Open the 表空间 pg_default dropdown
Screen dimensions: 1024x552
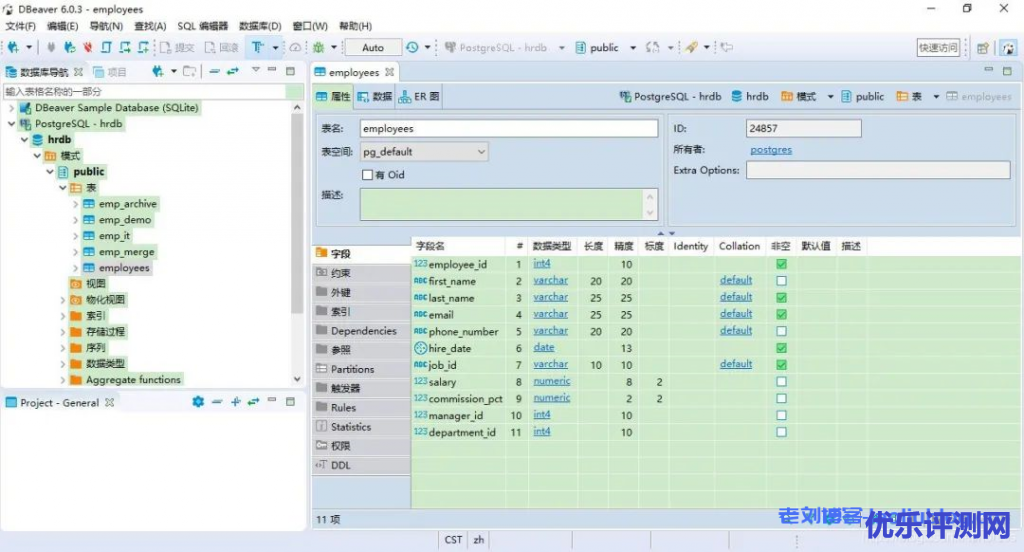click(x=424, y=152)
